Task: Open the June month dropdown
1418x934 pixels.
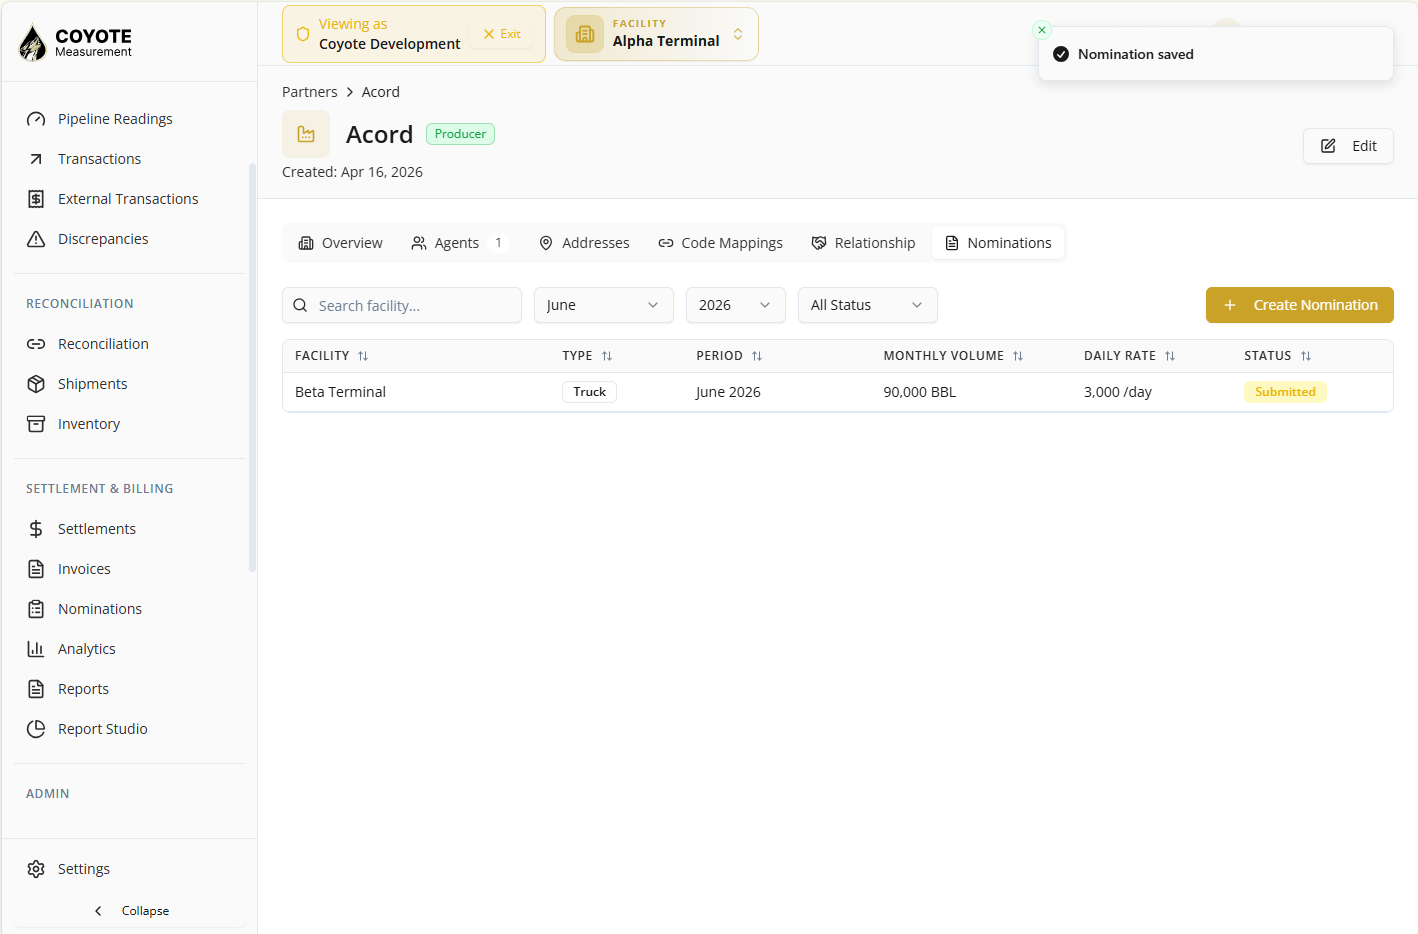Action: pos(604,305)
